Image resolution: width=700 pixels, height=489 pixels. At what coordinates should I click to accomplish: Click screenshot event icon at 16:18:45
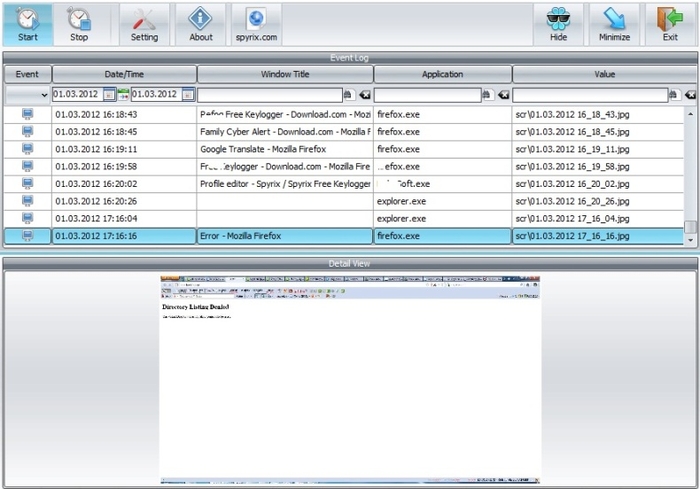28,132
